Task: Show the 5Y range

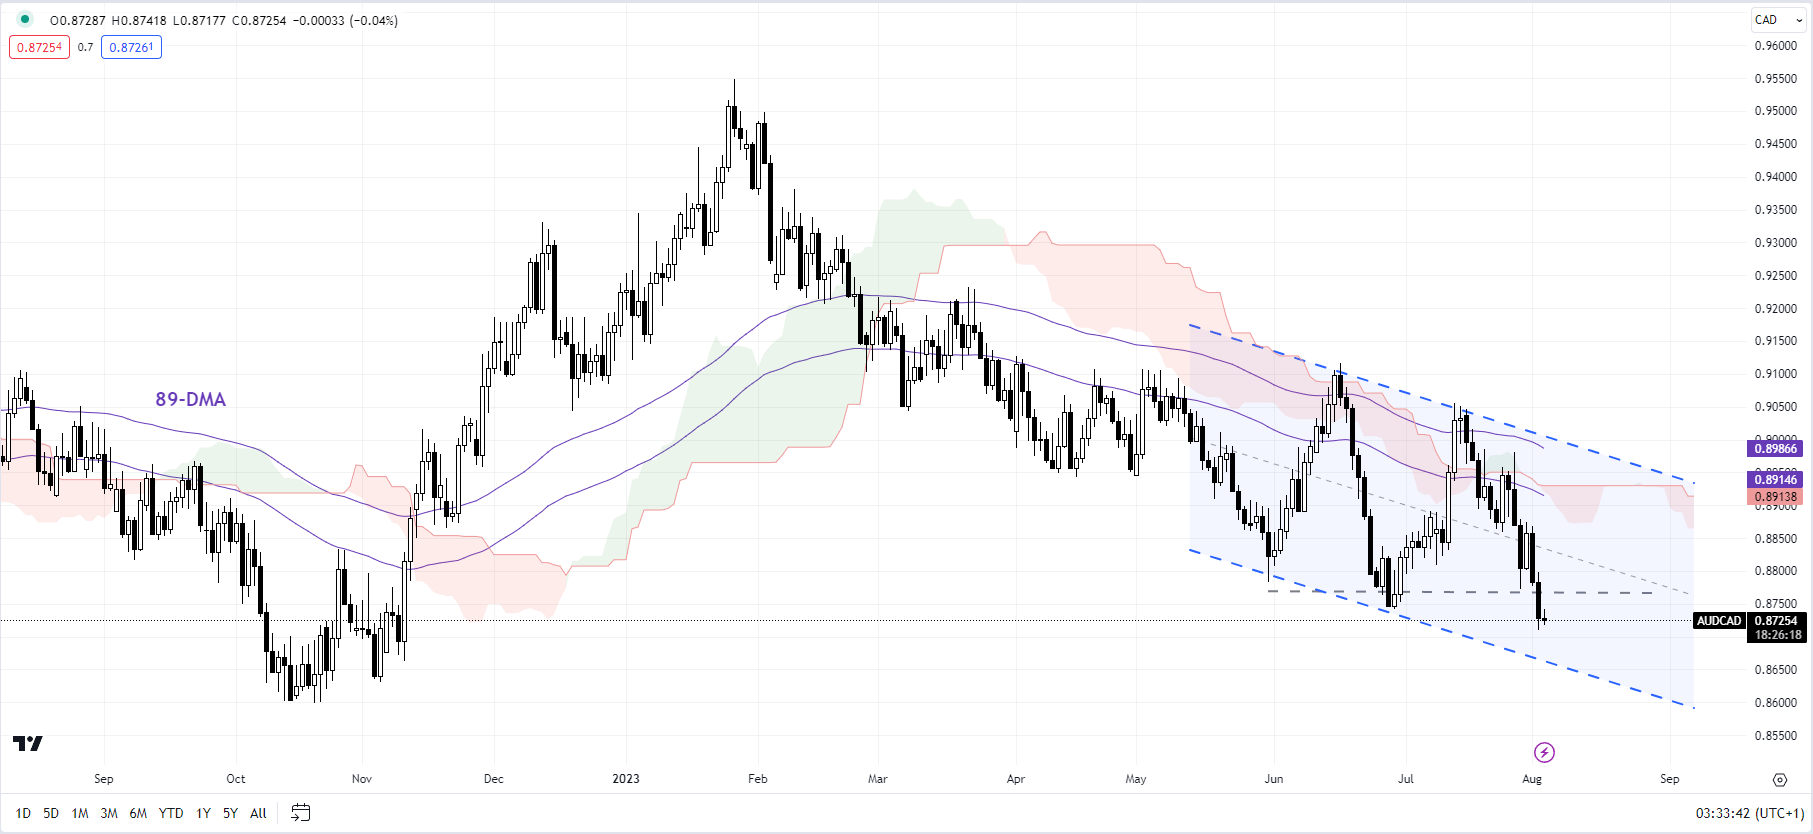Action: click(x=230, y=813)
